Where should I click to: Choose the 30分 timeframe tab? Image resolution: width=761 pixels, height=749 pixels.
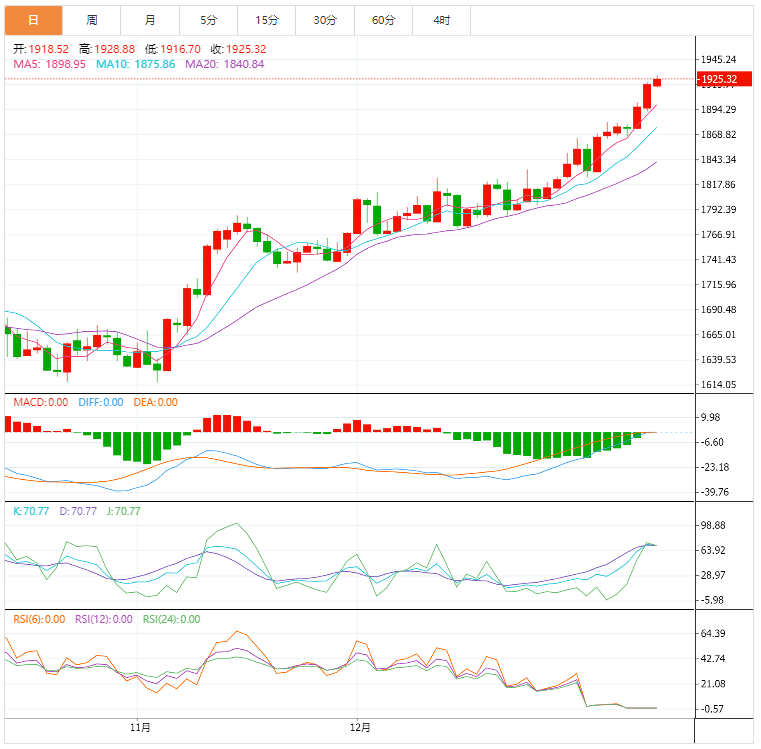325,20
